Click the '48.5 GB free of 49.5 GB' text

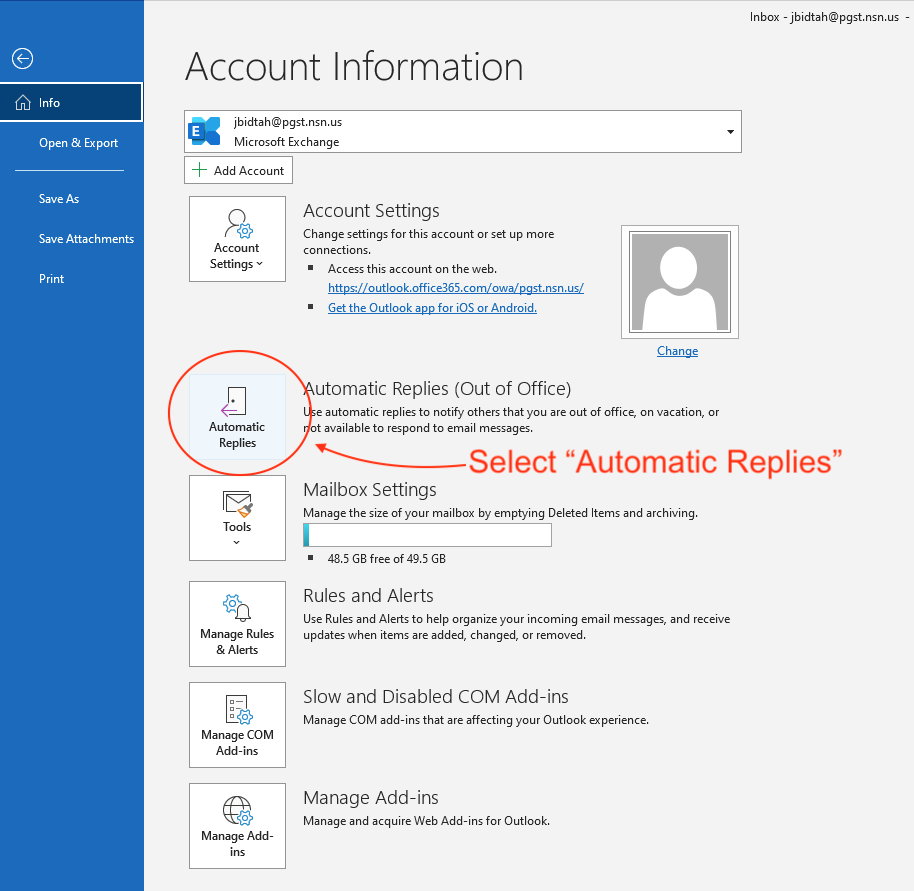click(386, 559)
